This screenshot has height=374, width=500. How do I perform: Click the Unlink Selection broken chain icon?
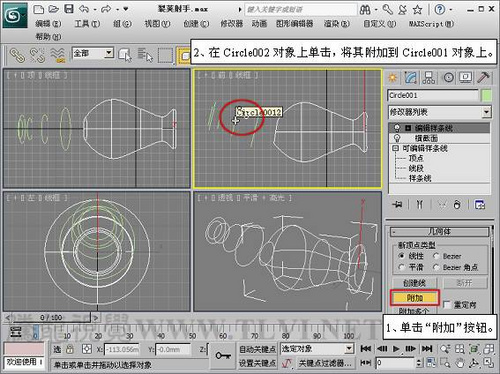pyautogui.click(x=37, y=55)
